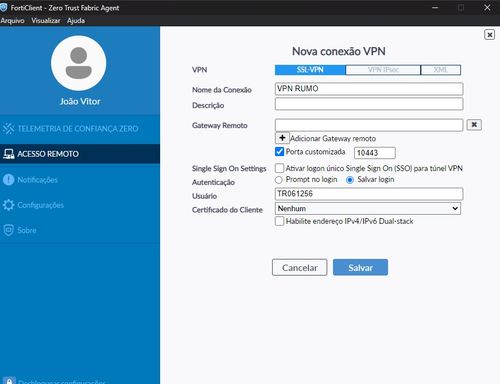This screenshot has width=500, height=384.
Task: Click the Gateway Remoto input field
Action: pyautogui.click(x=369, y=125)
